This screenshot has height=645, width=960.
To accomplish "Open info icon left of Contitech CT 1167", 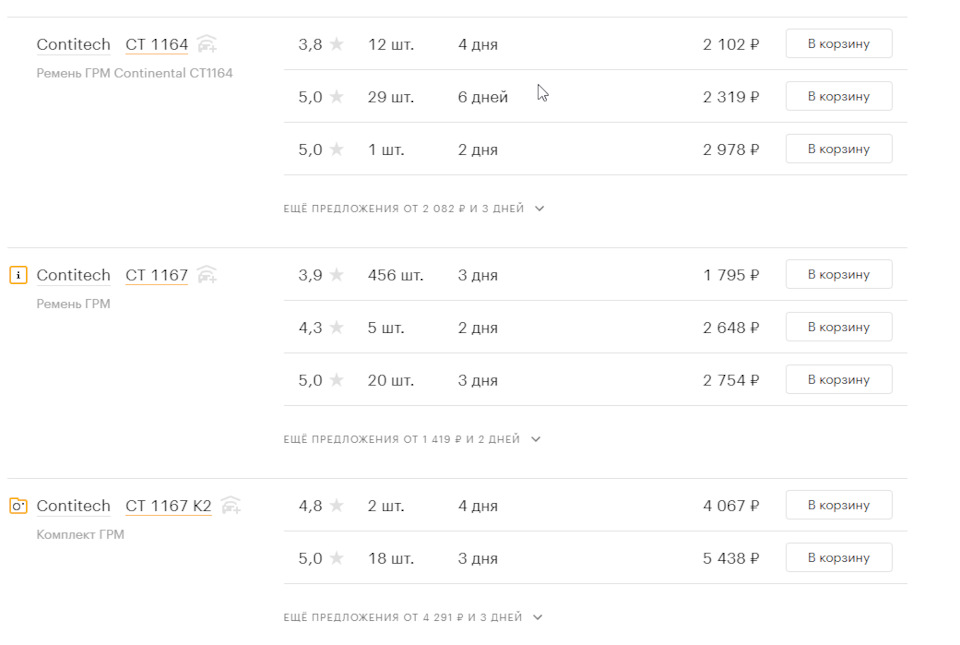I will click(18, 275).
